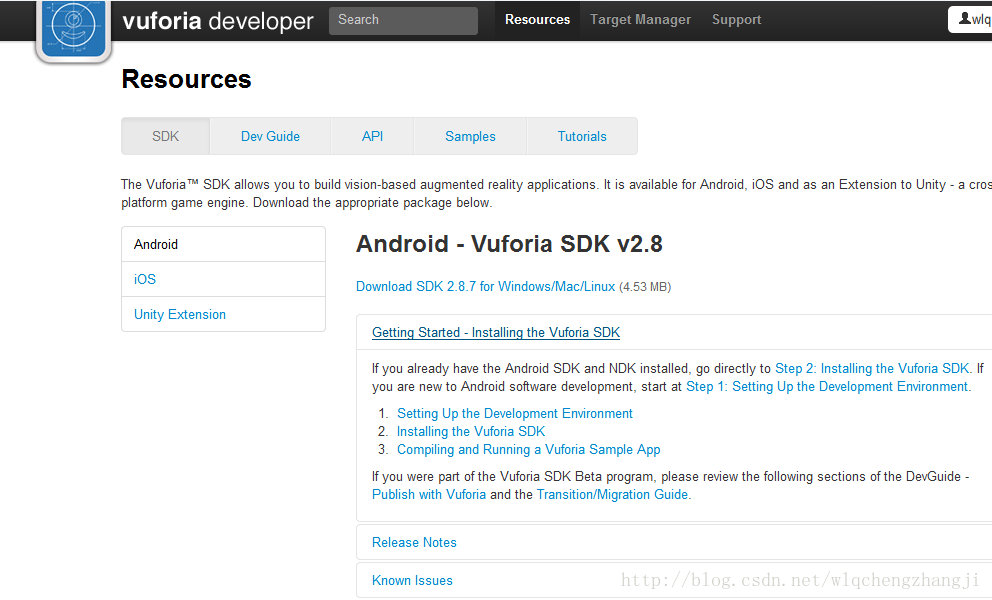Open Compiling and Running a Vuforia Sample App
Image resolution: width=992 pixels, height=600 pixels.
[x=529, y=449]
